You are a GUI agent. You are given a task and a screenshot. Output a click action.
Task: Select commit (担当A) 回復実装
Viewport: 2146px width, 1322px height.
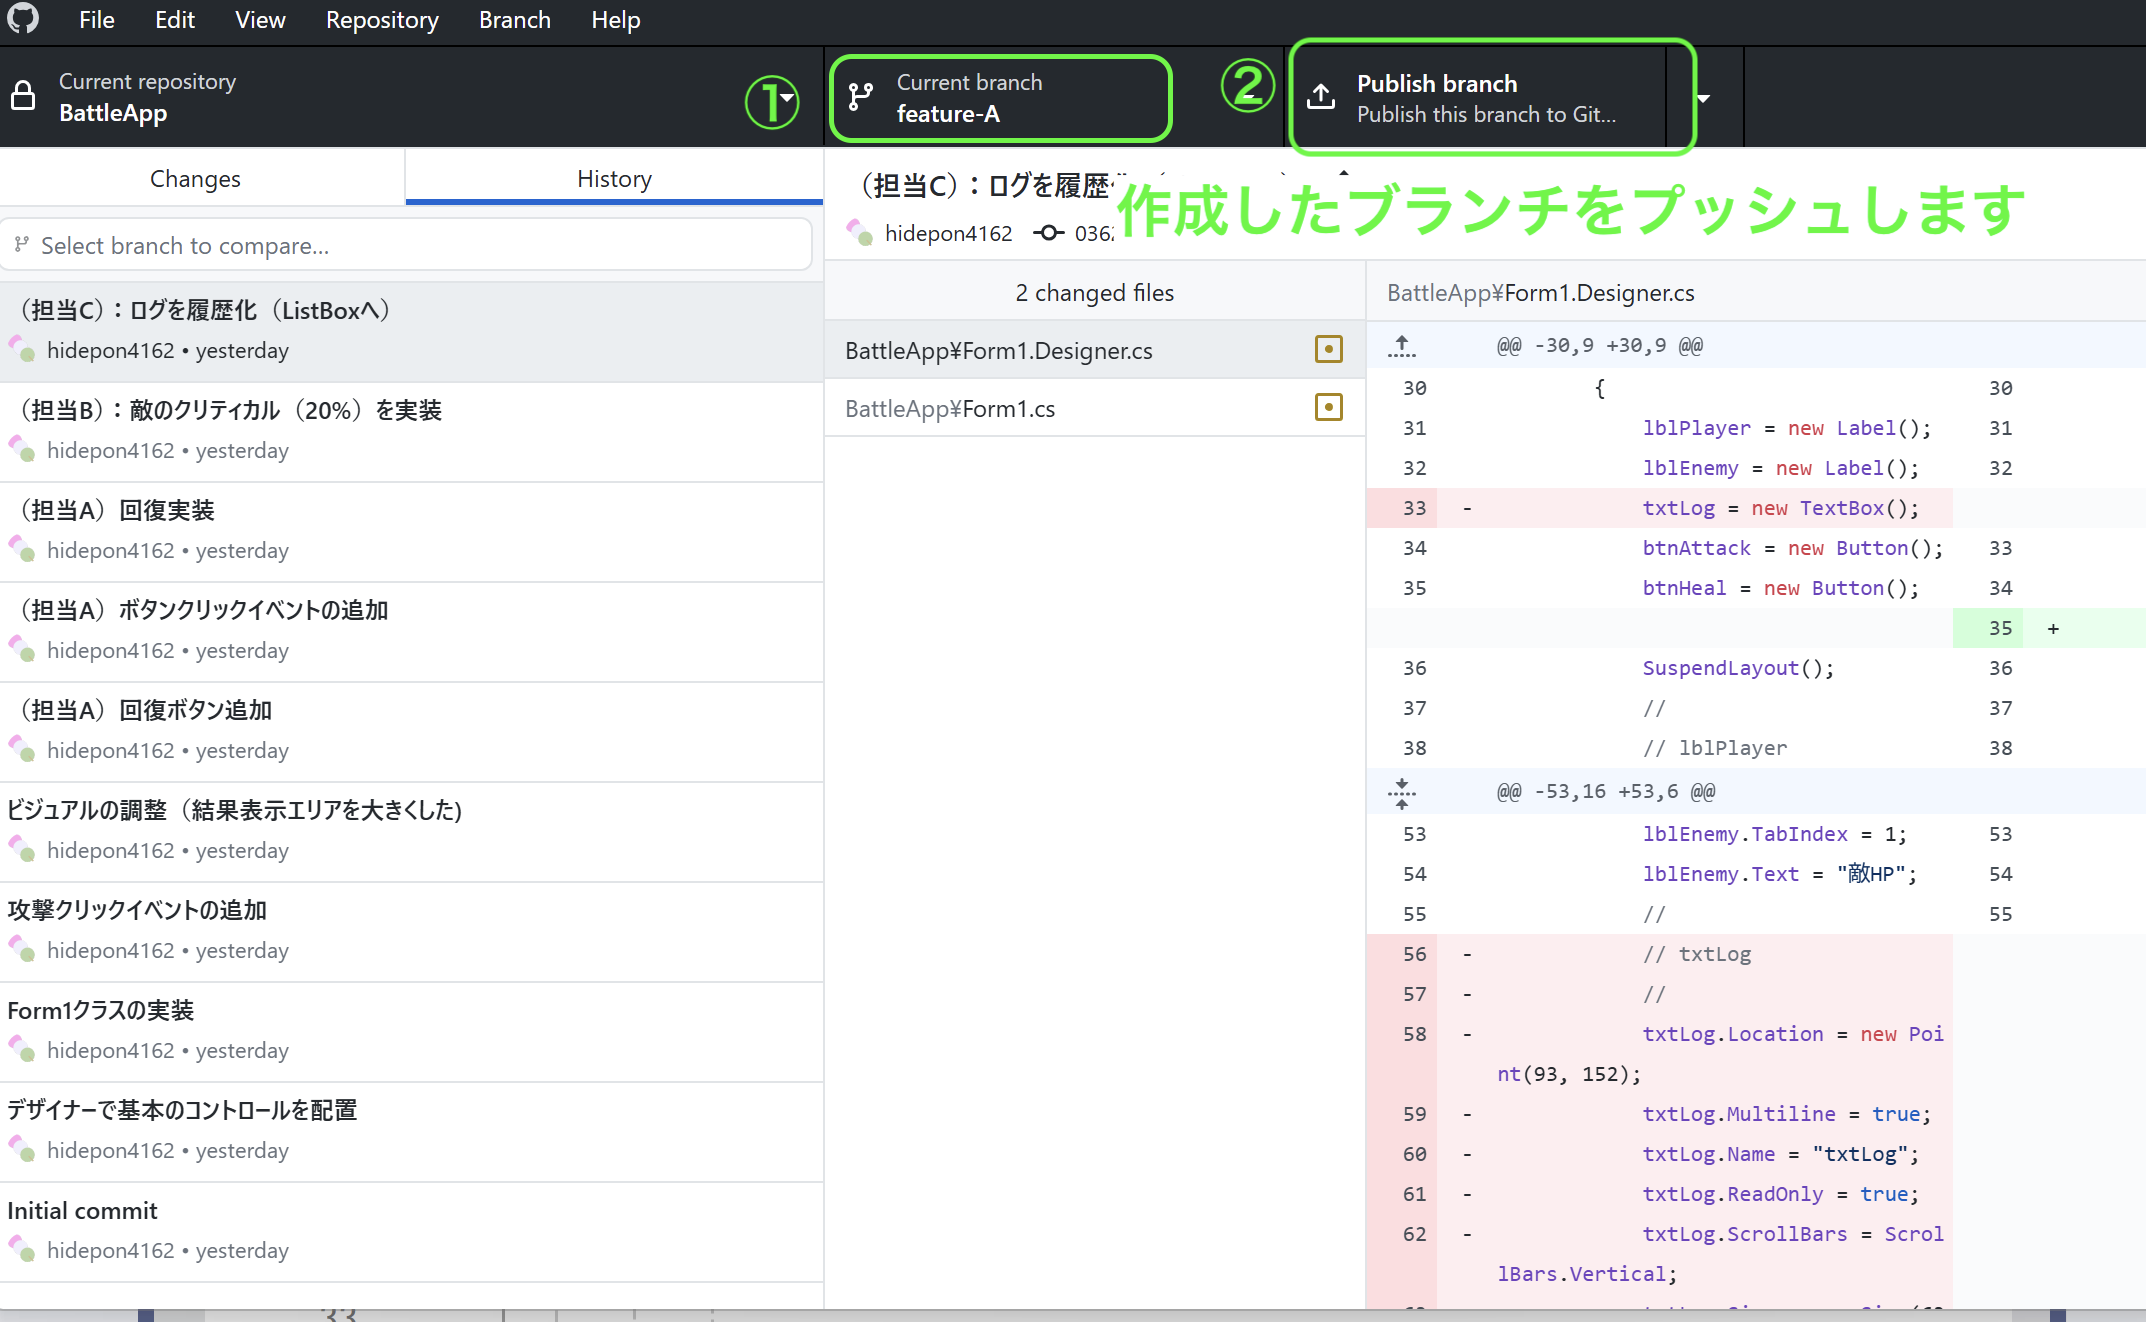pyautogui.click(x=411, y=531)
